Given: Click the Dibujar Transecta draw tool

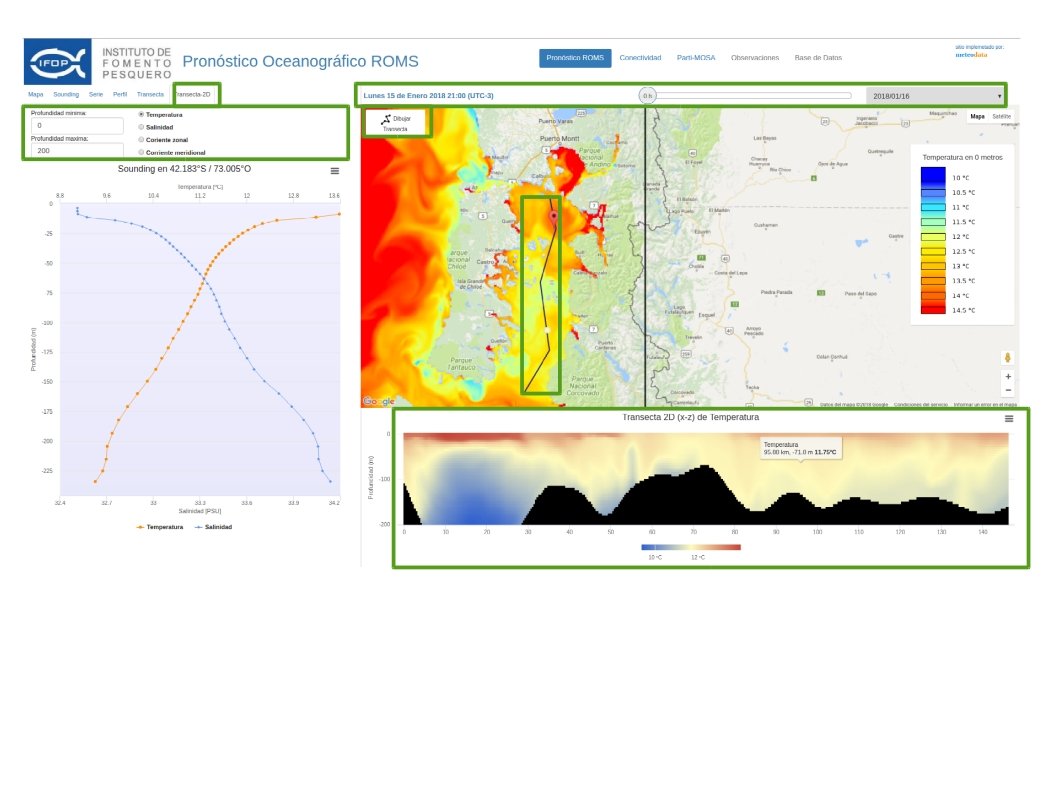Looking at the screenshot, I should click(395, 123).
